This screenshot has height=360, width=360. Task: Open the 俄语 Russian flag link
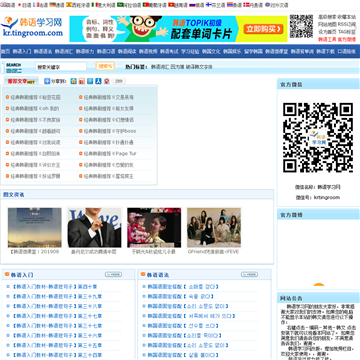[197, 5]
